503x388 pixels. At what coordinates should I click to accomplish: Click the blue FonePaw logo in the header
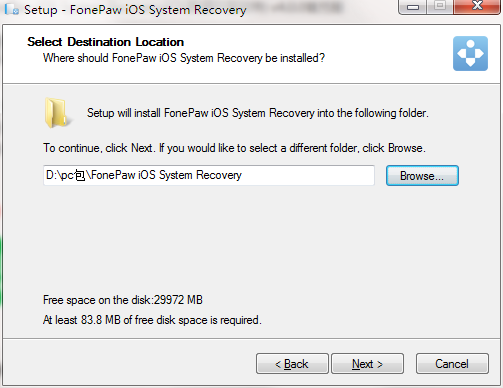point(470,53)
